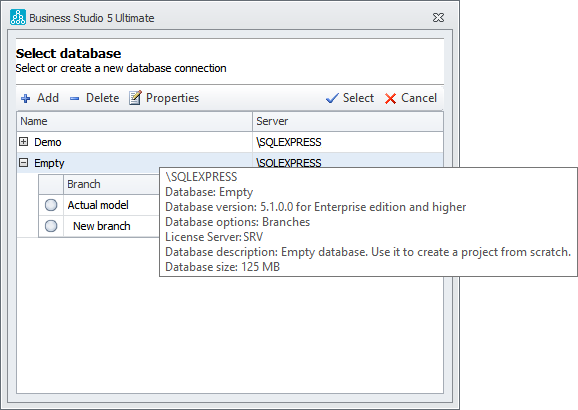The image size is (578, 410).
Task: Click the Cancel button
Action: 411,98
